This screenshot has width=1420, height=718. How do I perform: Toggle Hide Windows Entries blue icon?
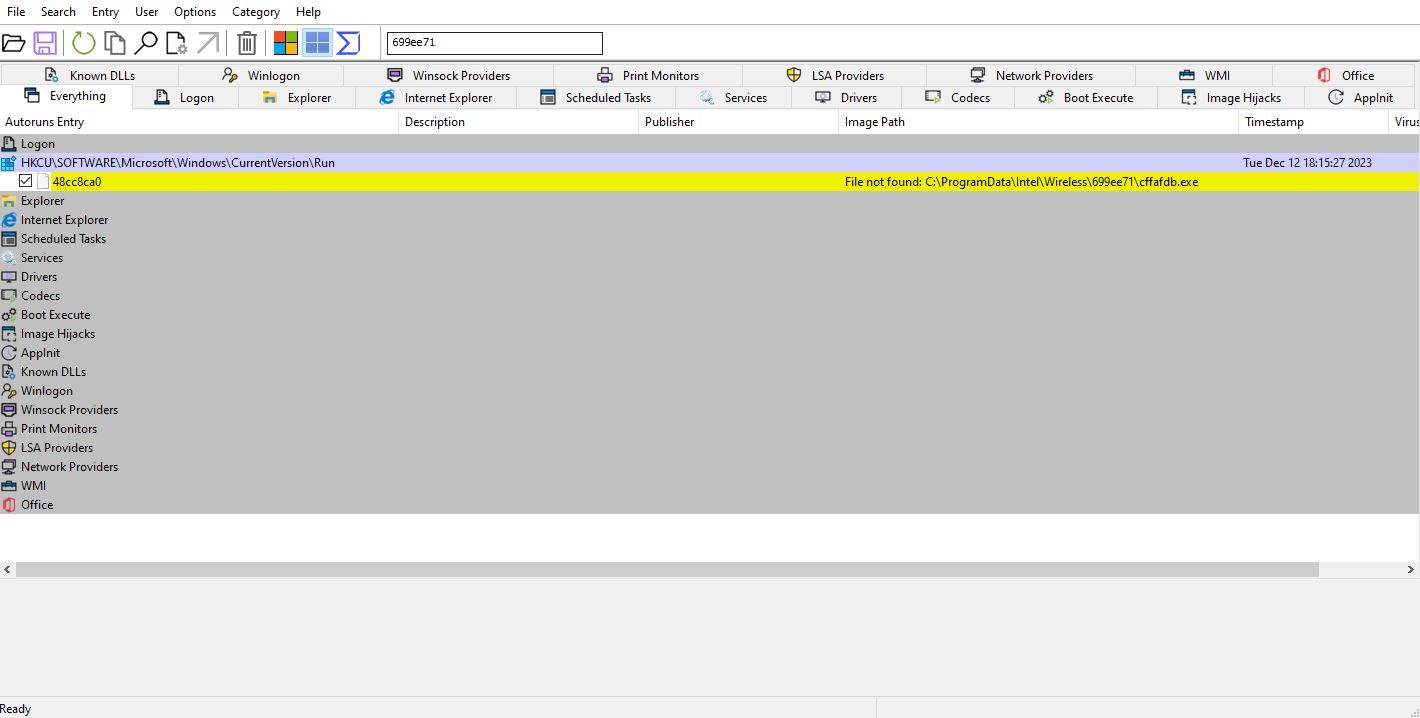tap(317, 43)
